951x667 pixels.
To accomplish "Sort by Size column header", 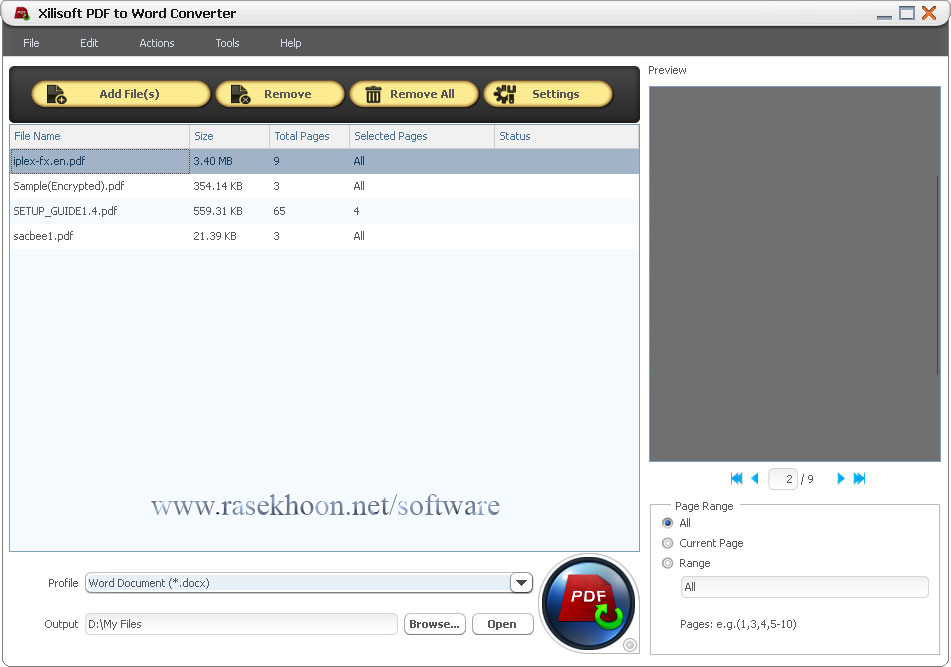I will 229,136.
